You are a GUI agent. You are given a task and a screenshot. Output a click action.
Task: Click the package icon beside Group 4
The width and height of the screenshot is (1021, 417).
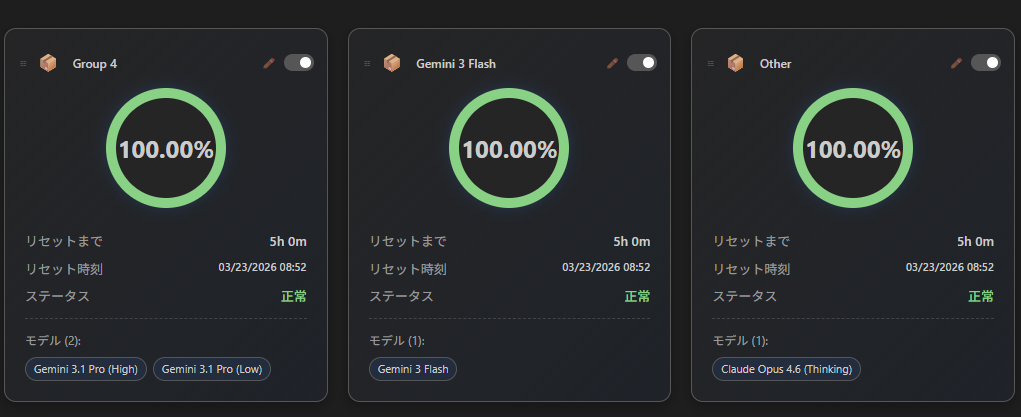[x=48, y=63]
